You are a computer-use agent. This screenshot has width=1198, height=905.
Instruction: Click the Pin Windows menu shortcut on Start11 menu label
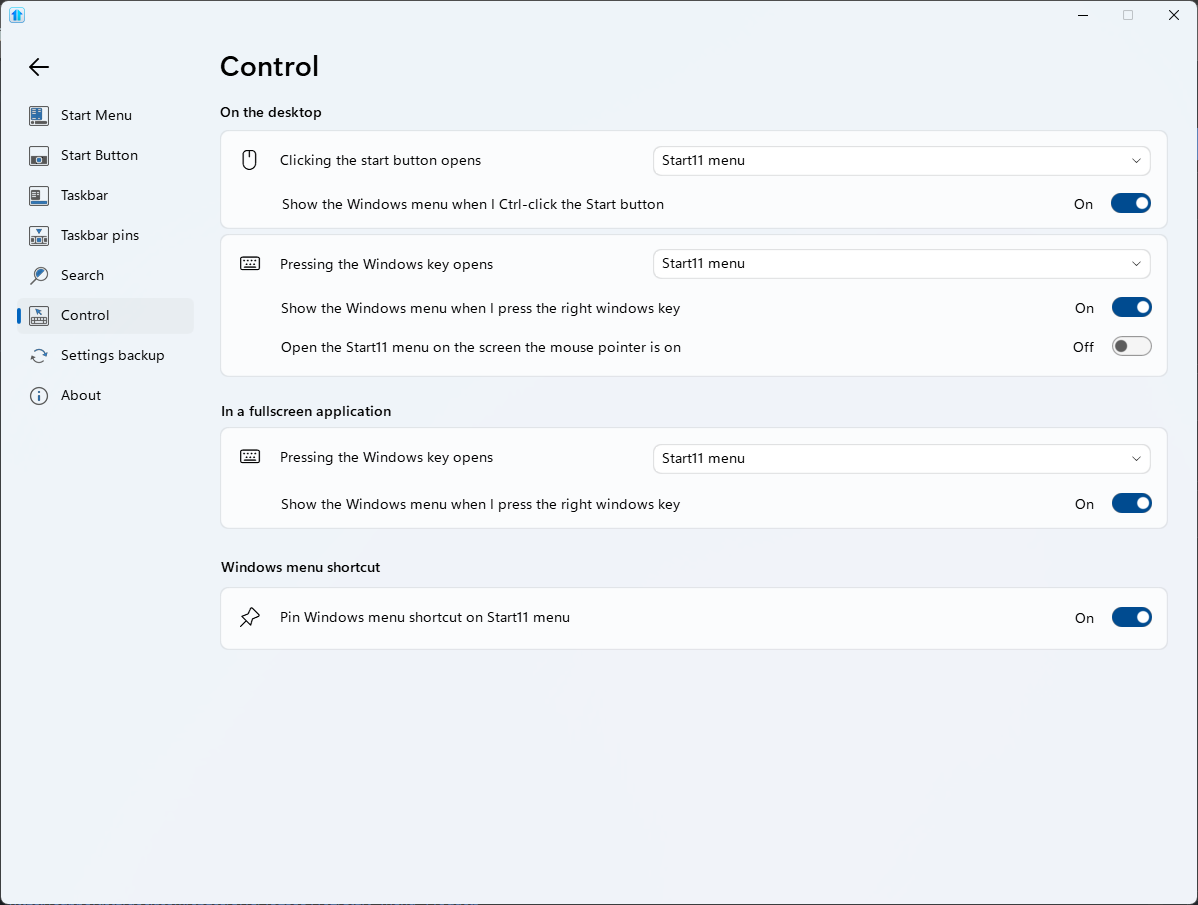click(x=425, y=617)
